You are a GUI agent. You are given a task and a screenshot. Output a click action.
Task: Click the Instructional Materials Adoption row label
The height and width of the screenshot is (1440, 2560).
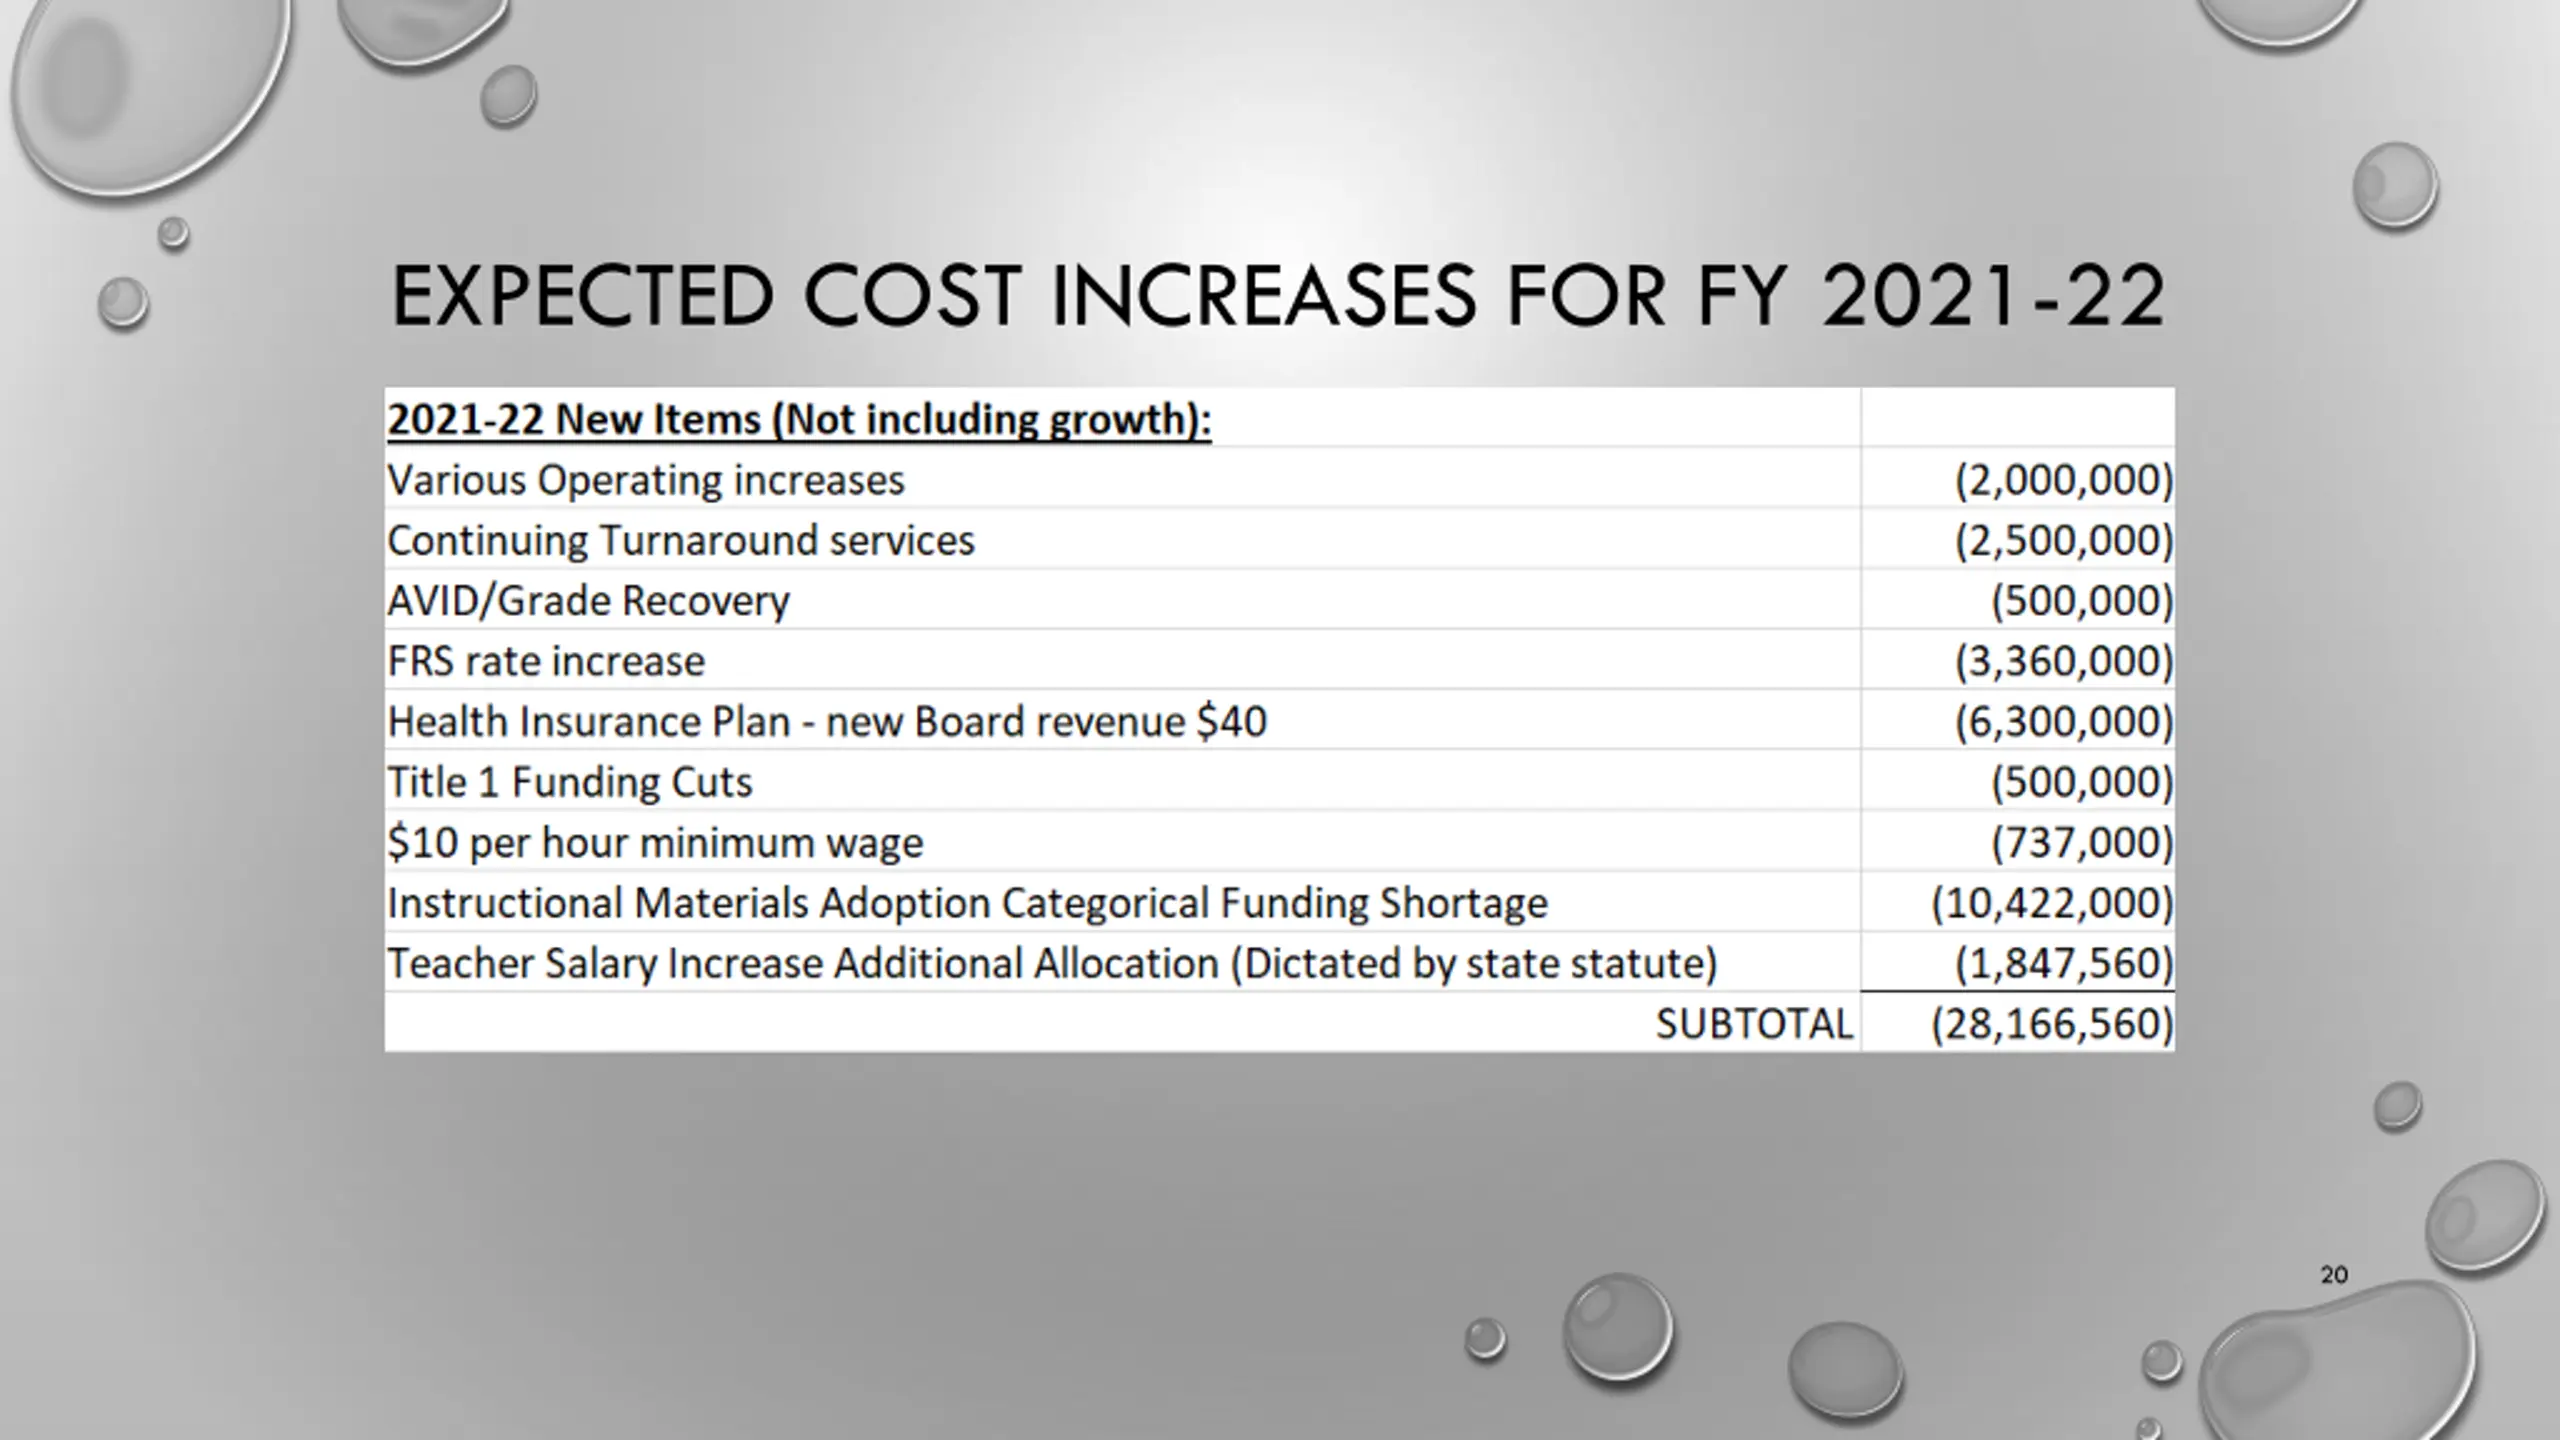967,903
